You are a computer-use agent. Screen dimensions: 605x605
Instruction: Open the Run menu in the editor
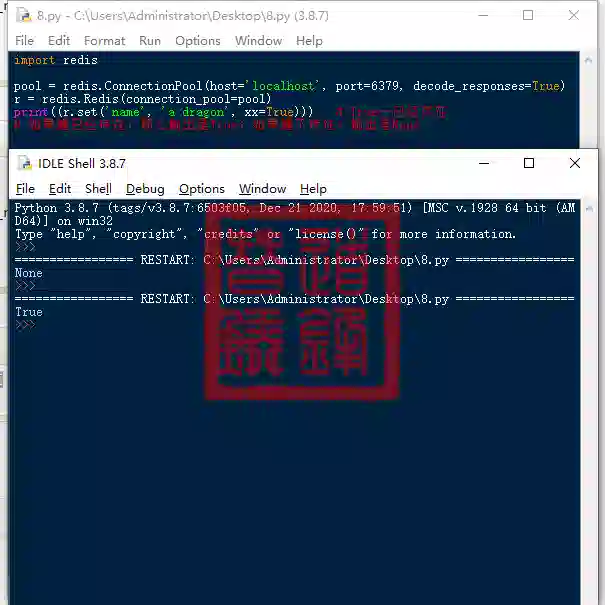(150, 41)
